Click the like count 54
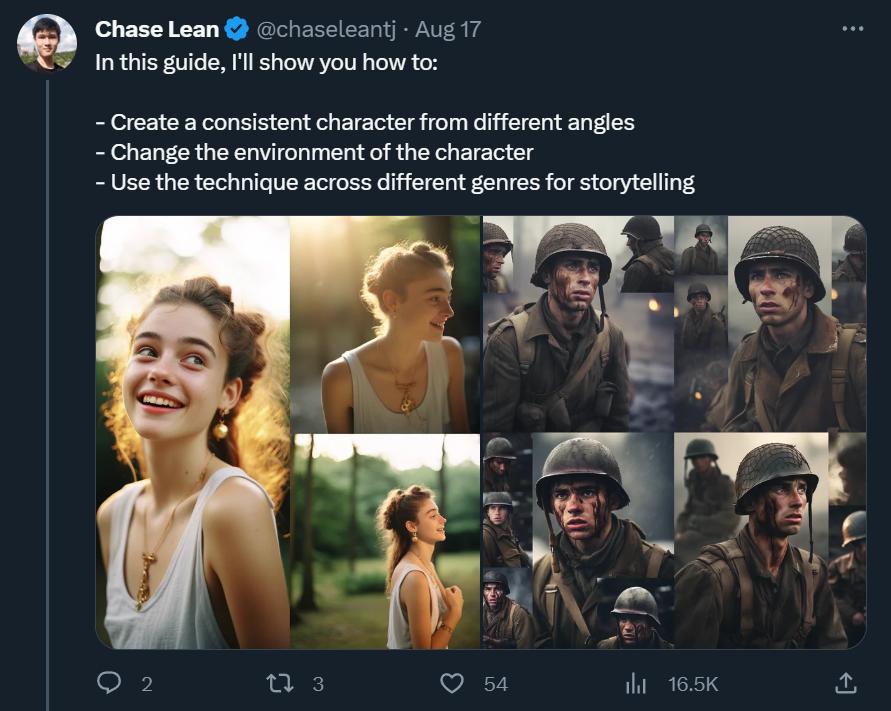 pyautogui.click(x=496, y=684)
